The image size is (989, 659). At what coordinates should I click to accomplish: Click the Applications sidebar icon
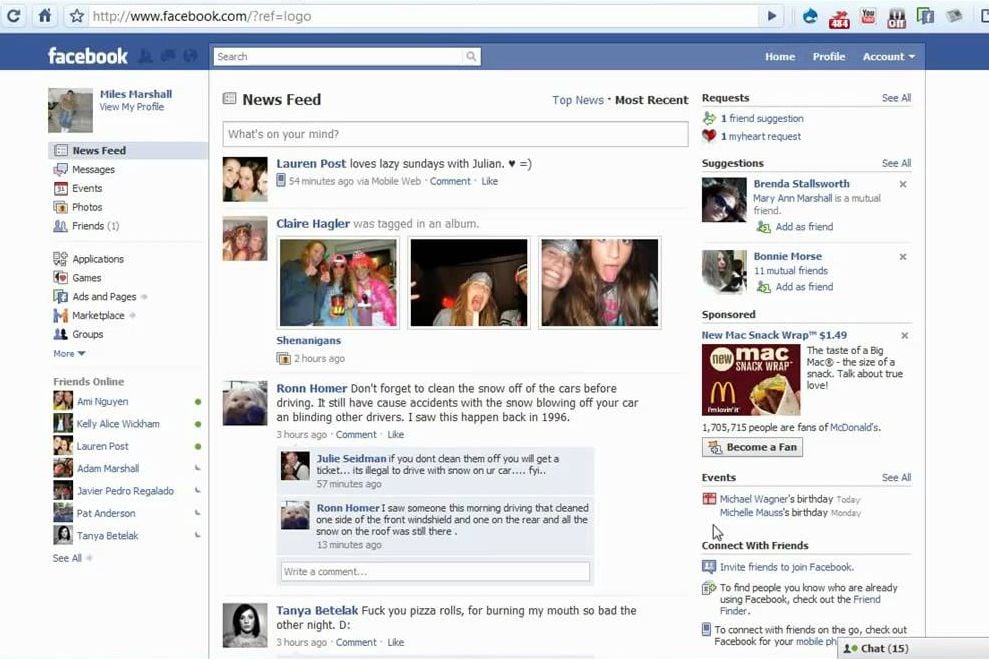coord(61,259)
